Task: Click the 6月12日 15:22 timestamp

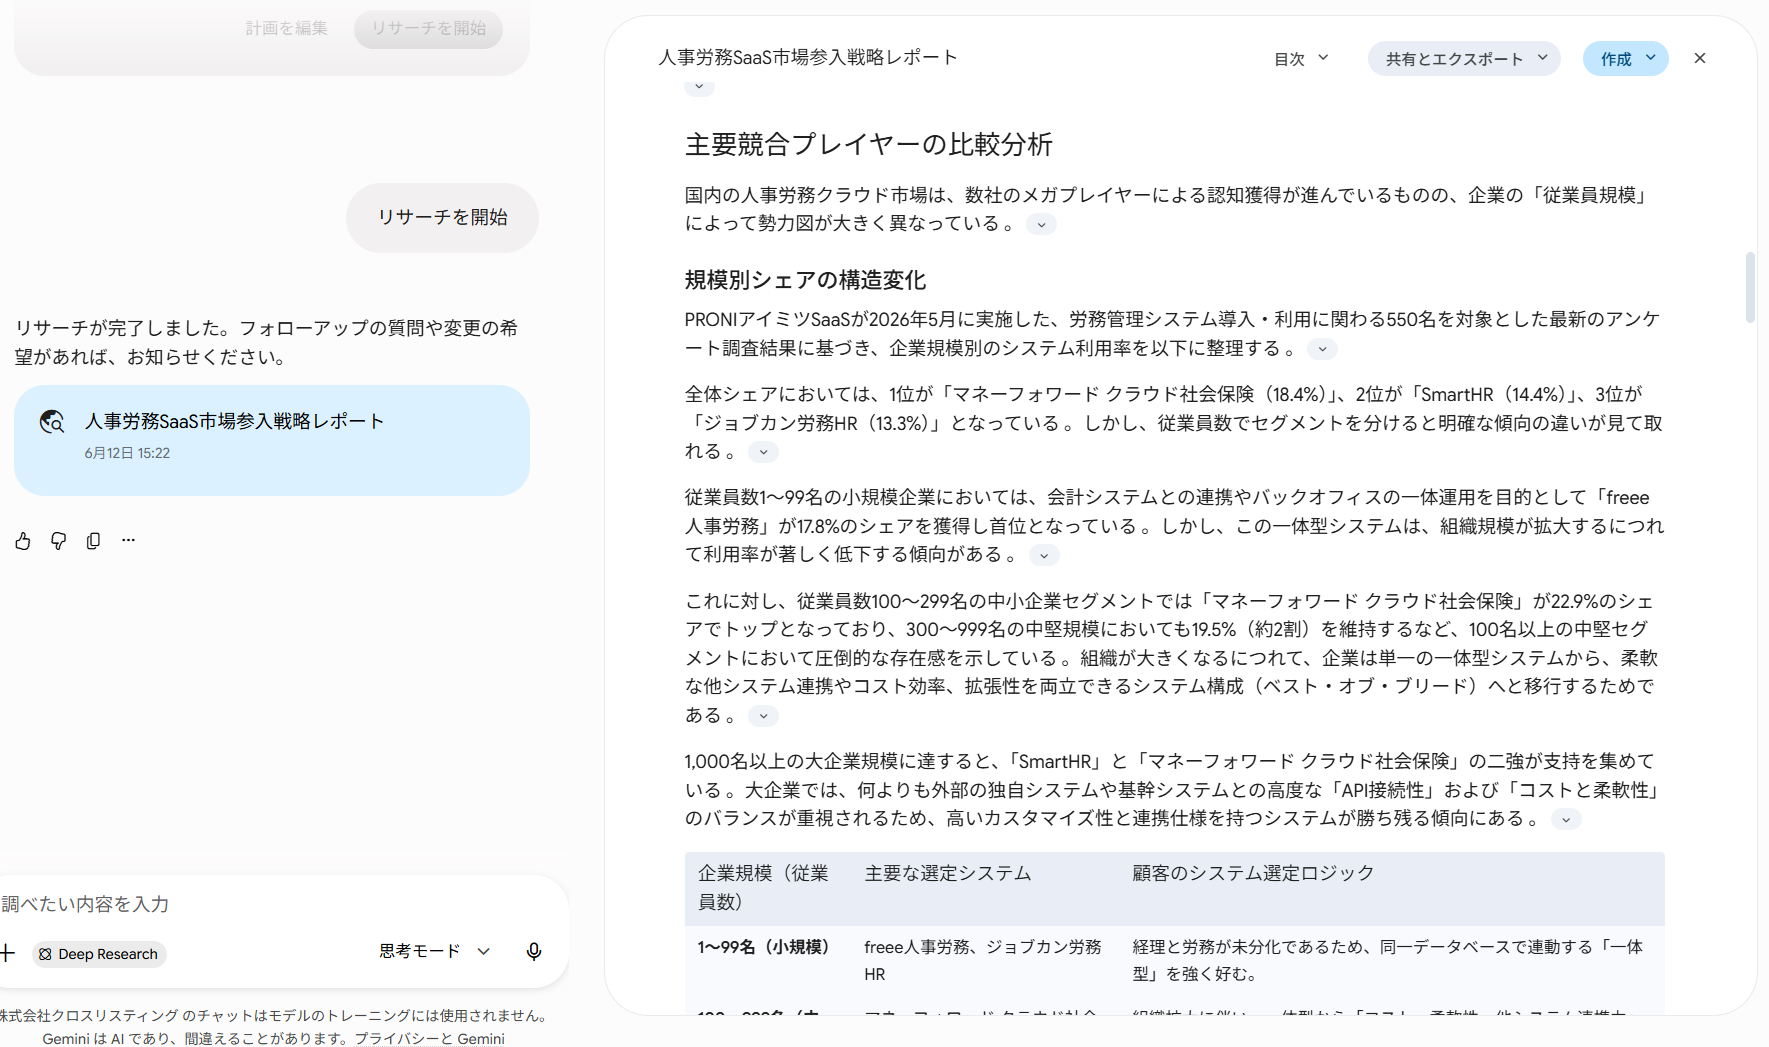Action: (x=127, y=453)
